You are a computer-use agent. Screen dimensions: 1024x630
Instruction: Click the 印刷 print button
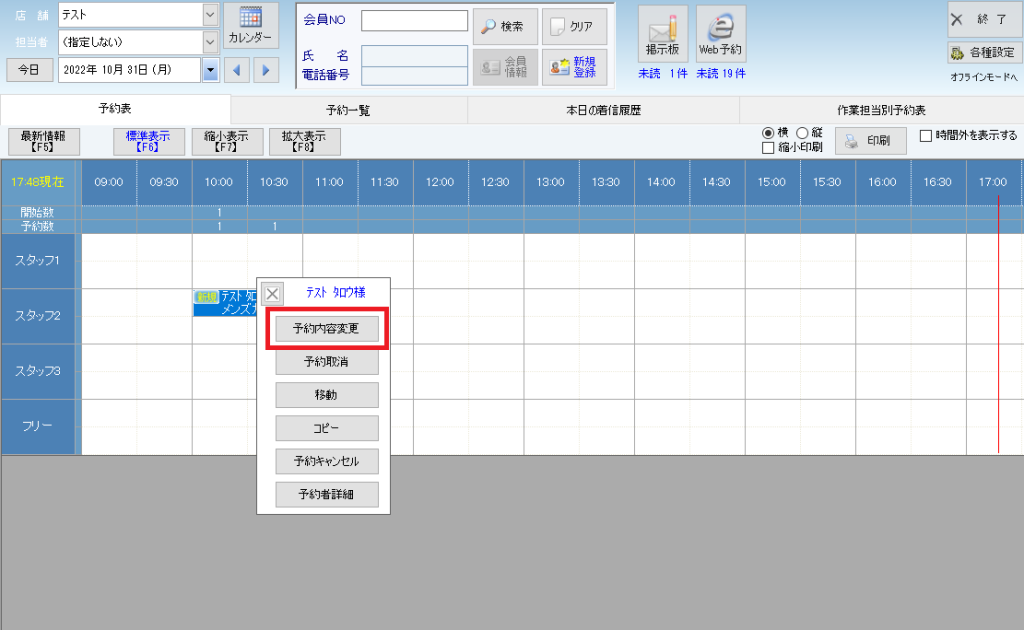(870, 141)
